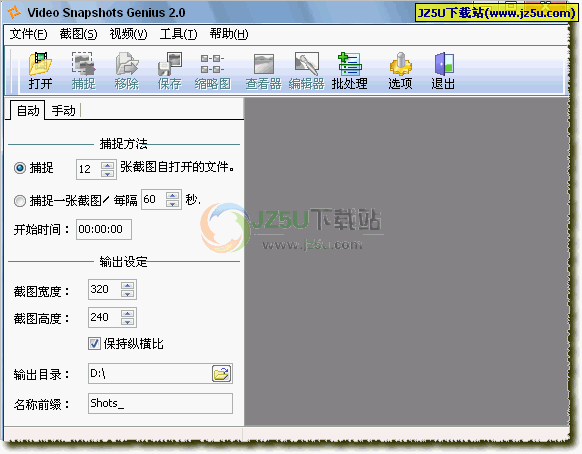
Task: Open the 缩略图 thumbnail tool
Action: 213,71
